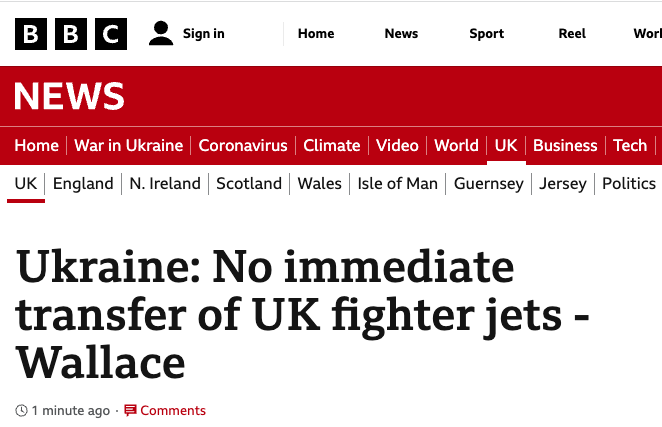Choose Isle of Man sub-section

click(397, 183)
